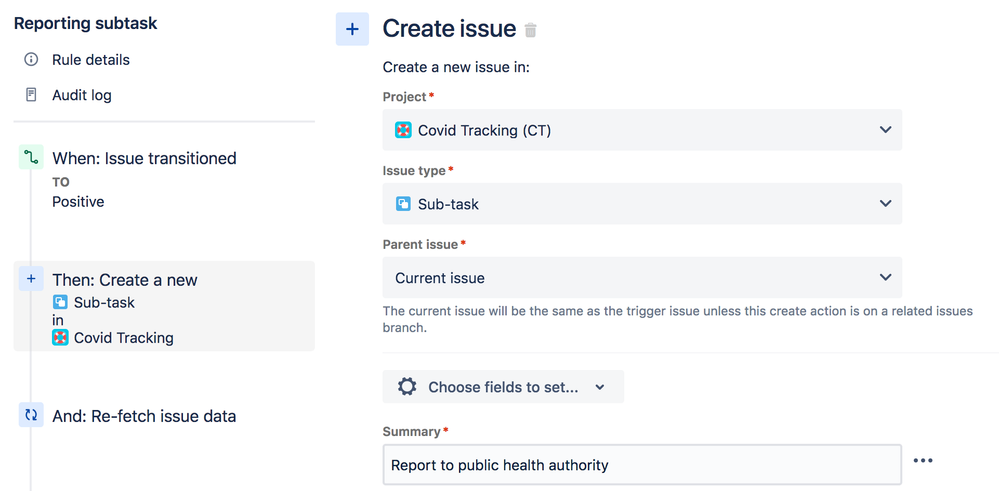Click the blue plus icon beside Create issue heading

point(352,30)
